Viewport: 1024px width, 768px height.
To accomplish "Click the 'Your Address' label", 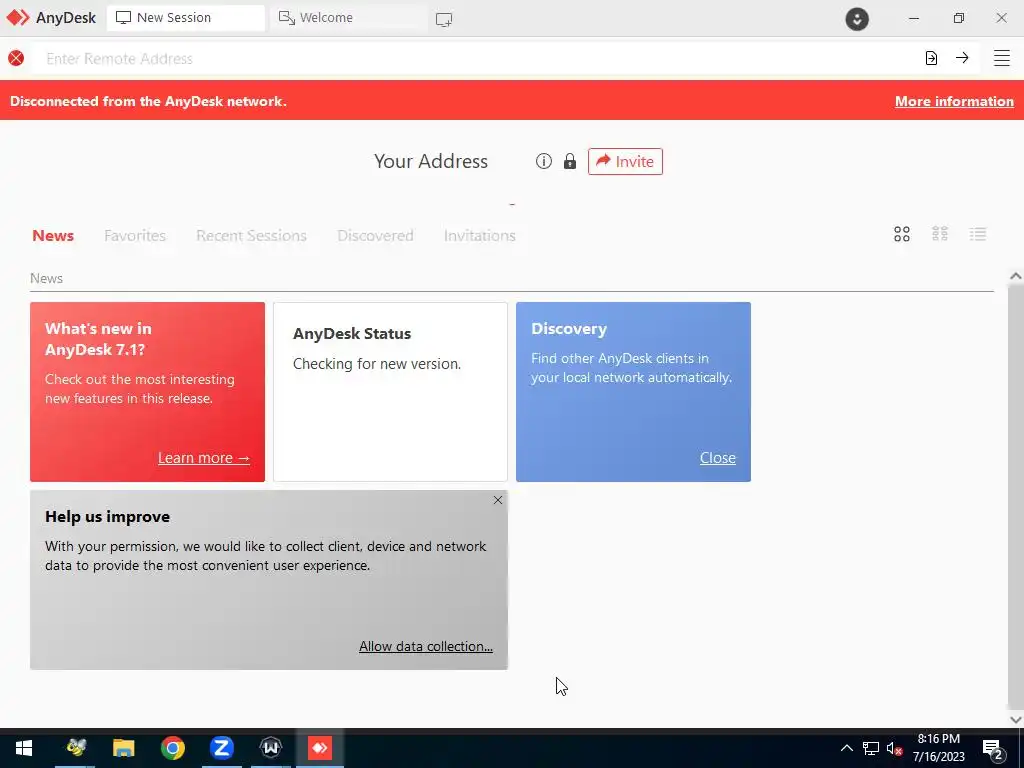I will tap(431, 161).
